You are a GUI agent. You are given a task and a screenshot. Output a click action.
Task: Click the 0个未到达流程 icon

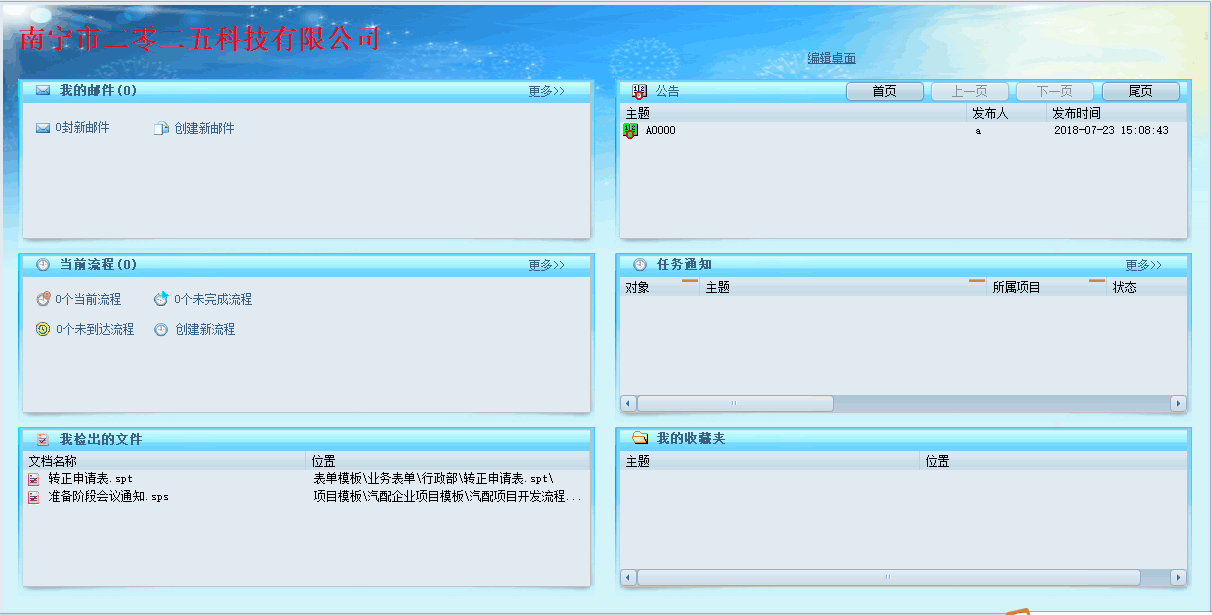[x=41, y=329]
